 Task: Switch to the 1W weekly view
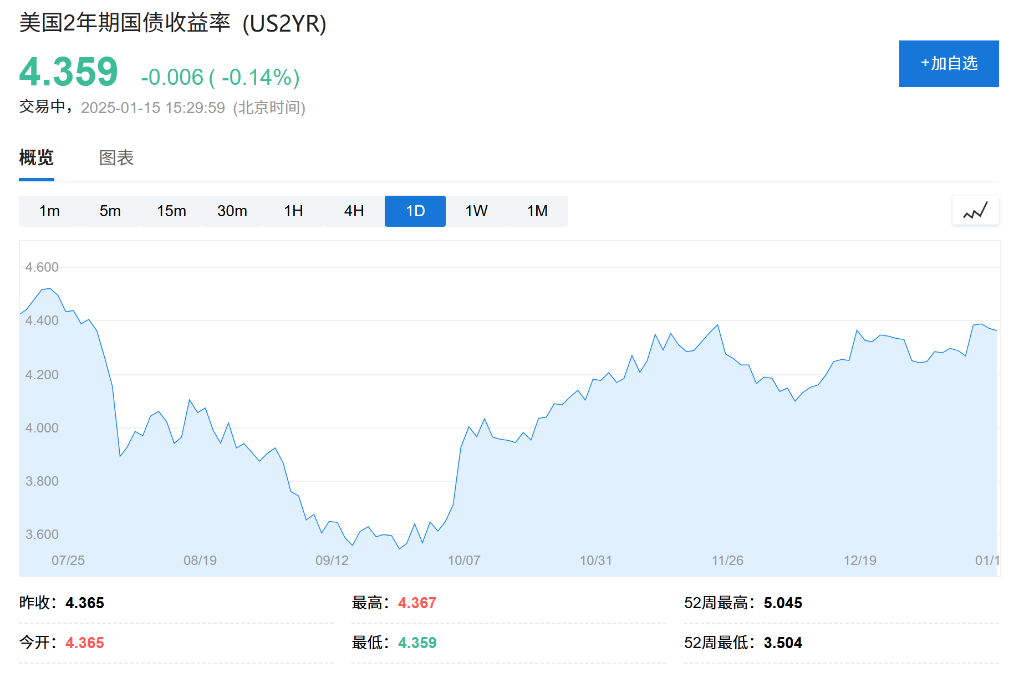coord(476,211)
